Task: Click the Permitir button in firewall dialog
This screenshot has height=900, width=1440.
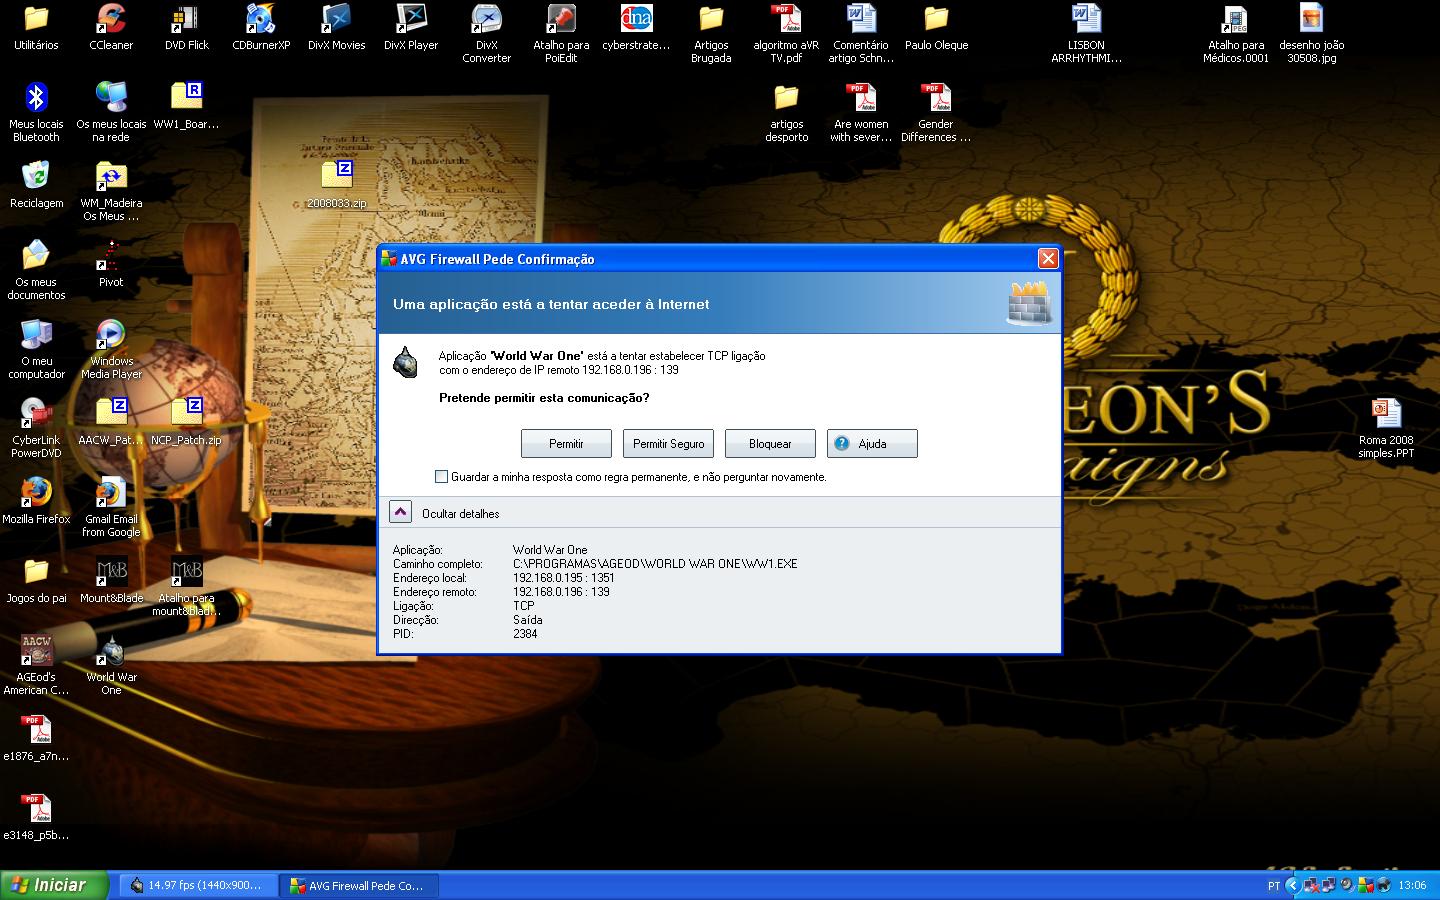Action: pos(566,444)
